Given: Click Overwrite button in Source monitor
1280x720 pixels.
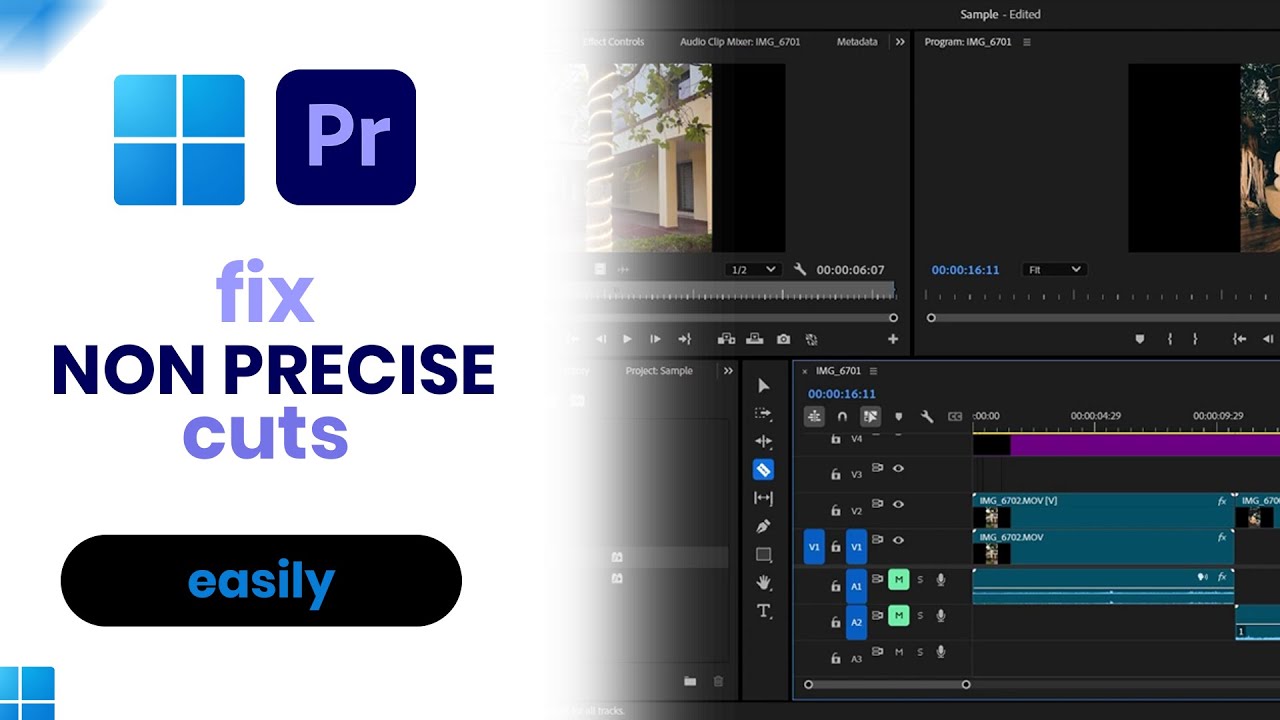Looking at the screenshot, I should tap(755, 339).
